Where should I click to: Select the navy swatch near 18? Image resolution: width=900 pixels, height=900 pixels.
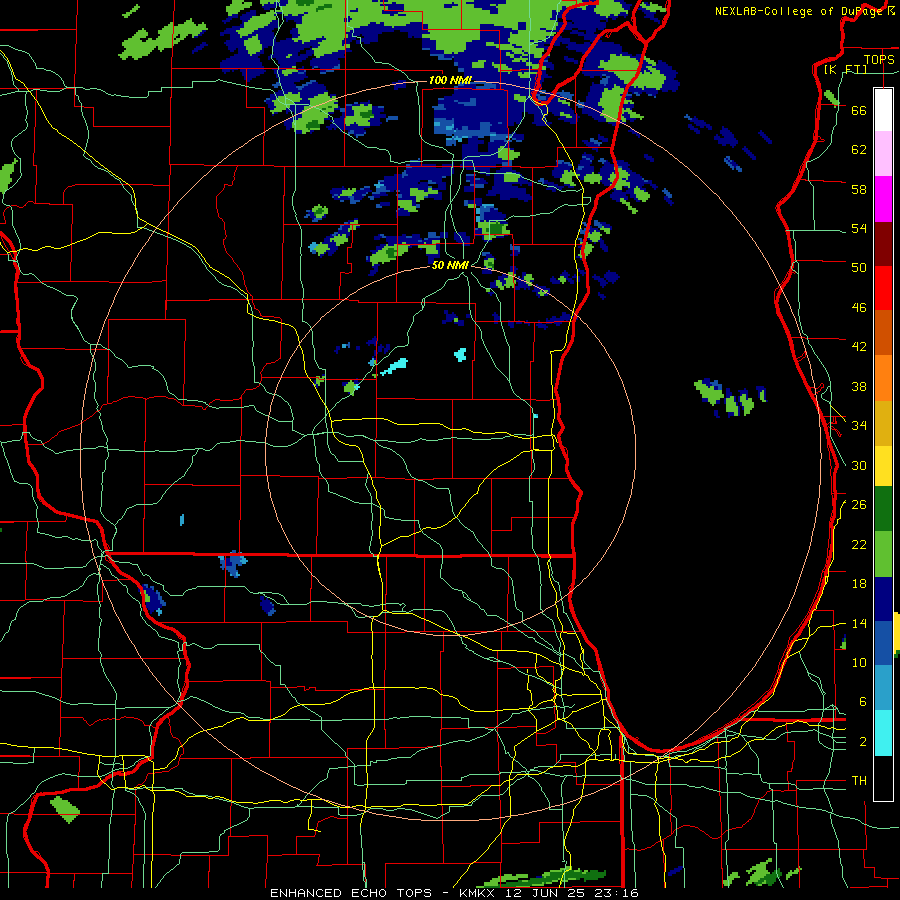point(883,599)
